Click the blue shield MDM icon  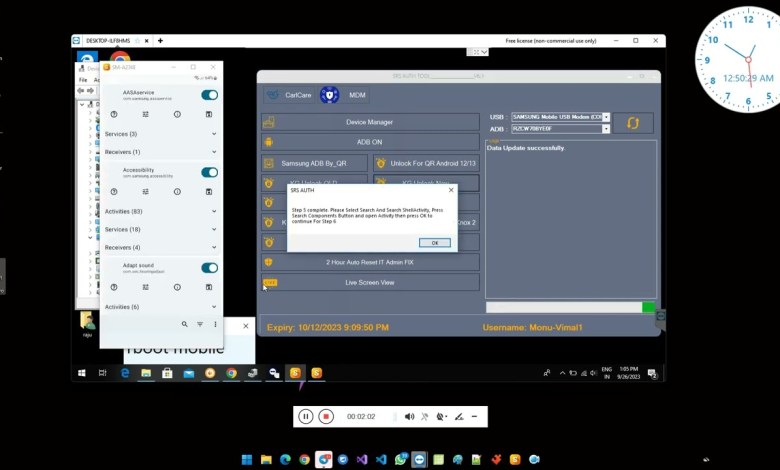[x=329, y=95]
